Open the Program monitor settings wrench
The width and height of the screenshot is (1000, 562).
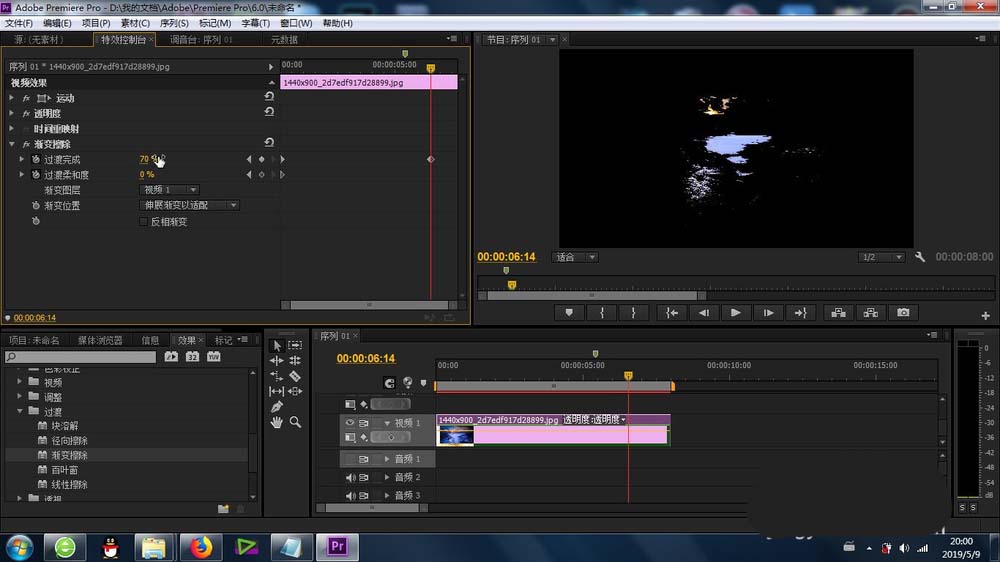(x=920, y=256)
